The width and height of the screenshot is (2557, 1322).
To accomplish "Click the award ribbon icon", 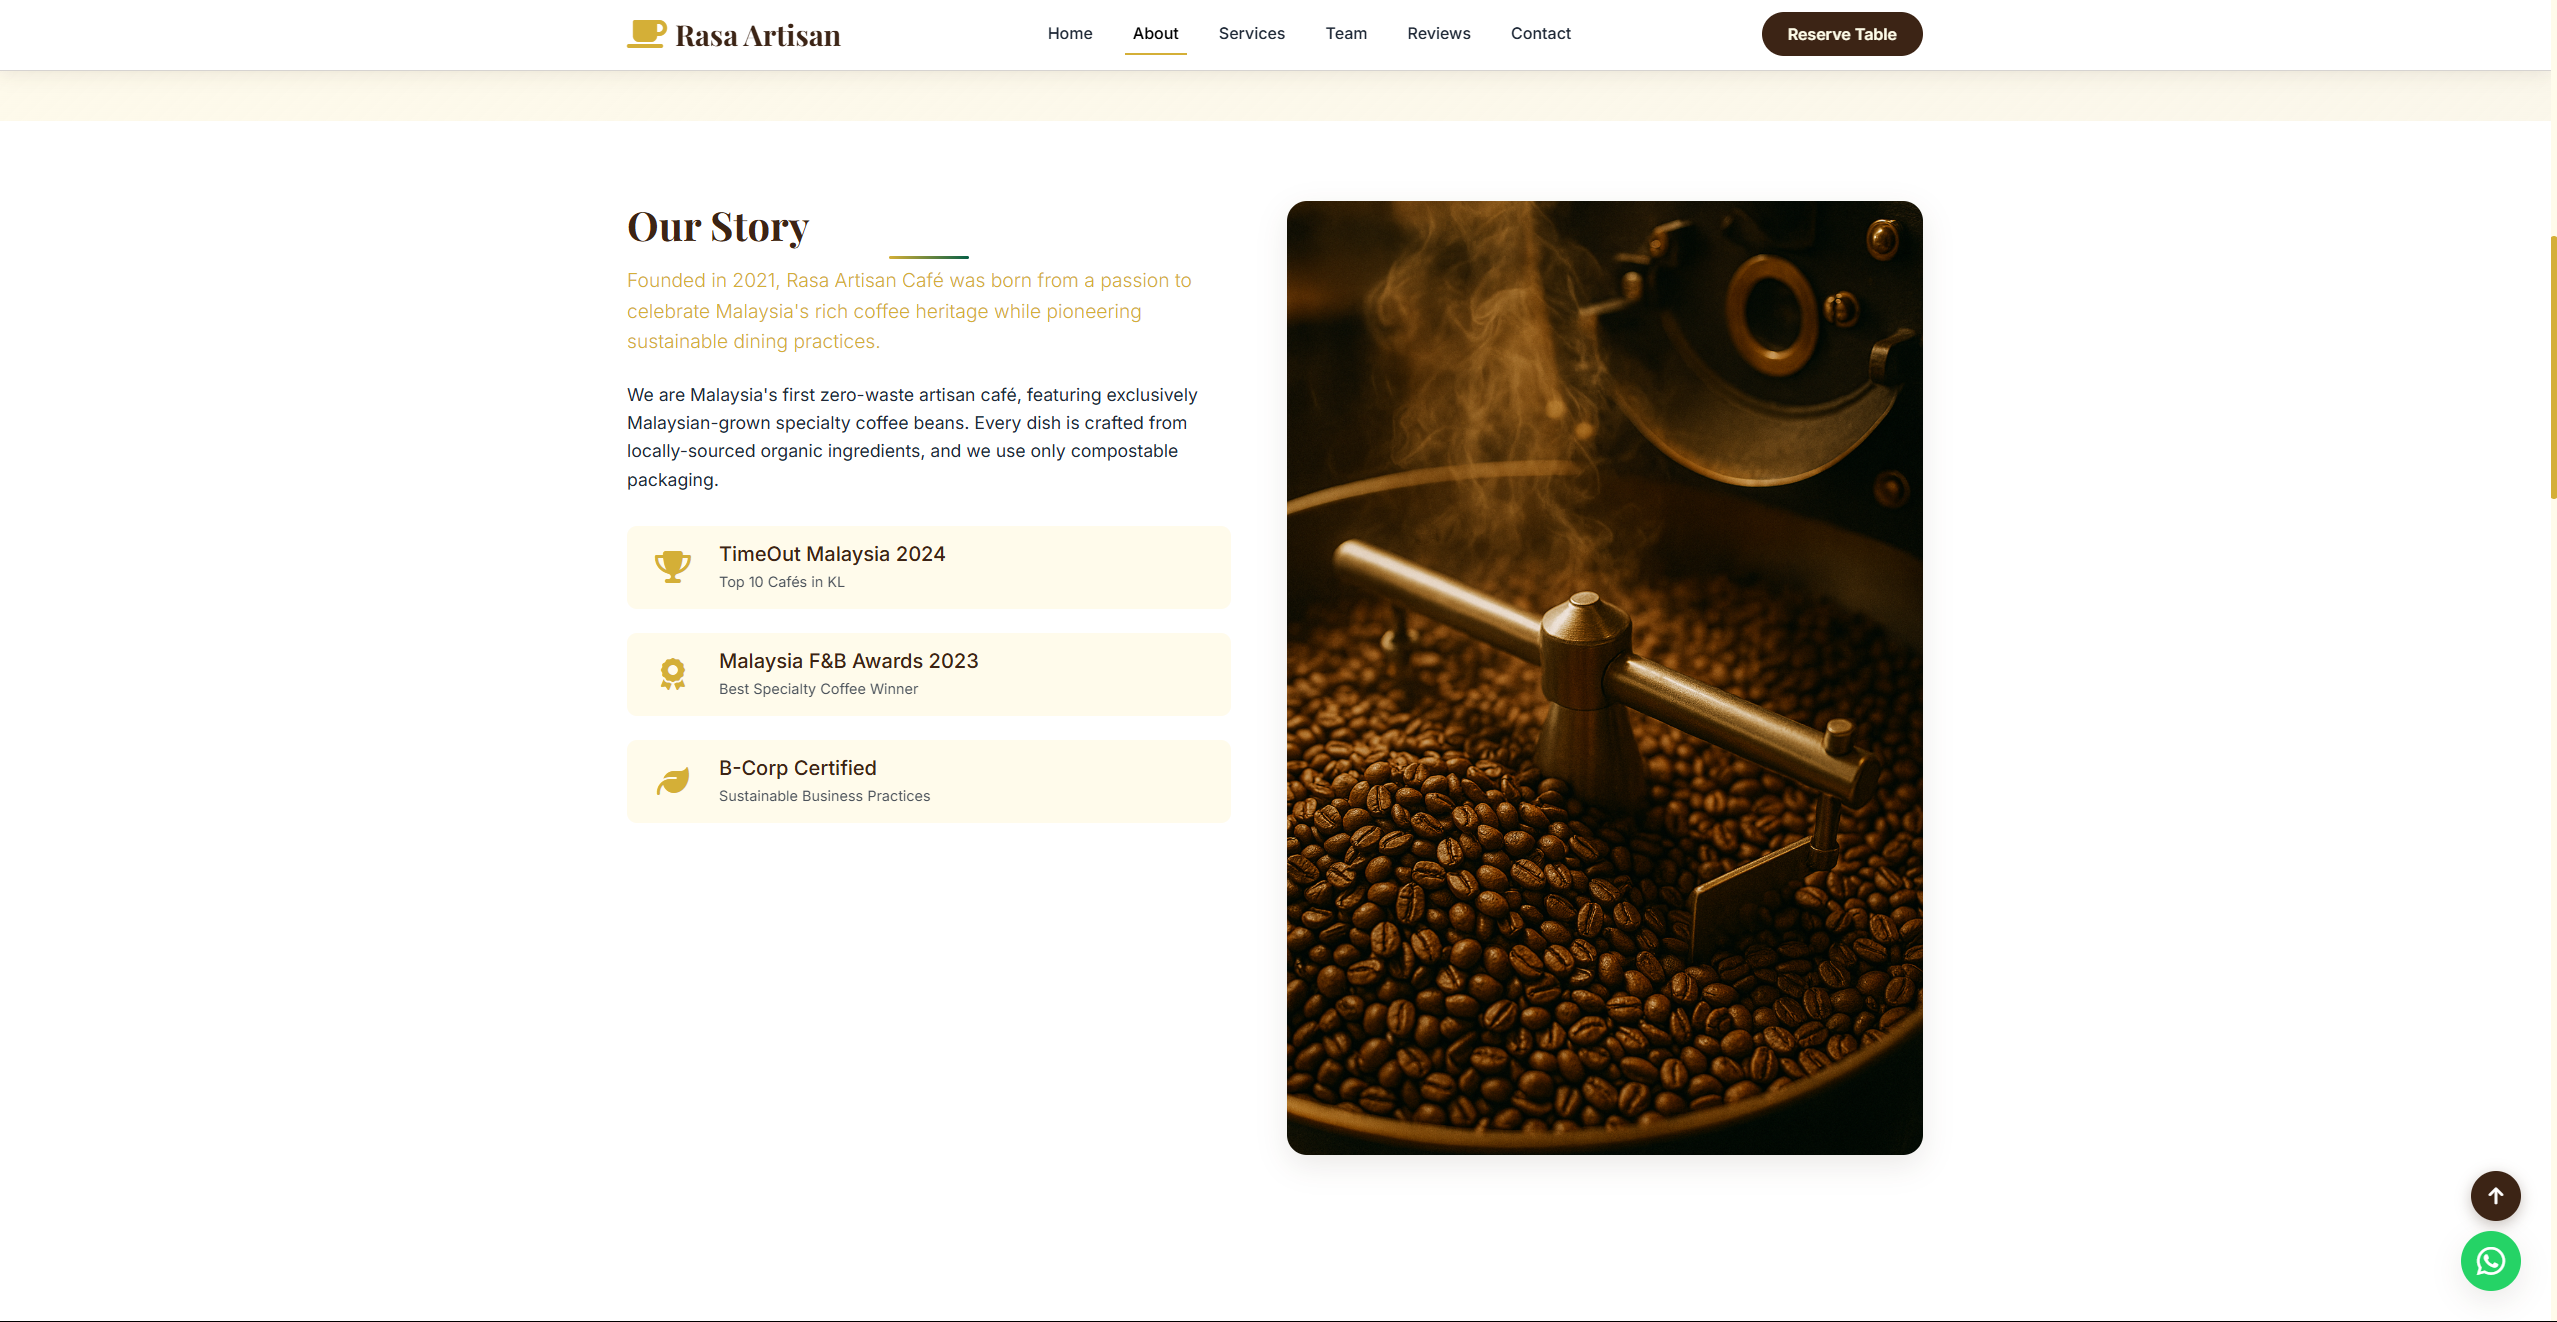I will click(x=673, y=674).
